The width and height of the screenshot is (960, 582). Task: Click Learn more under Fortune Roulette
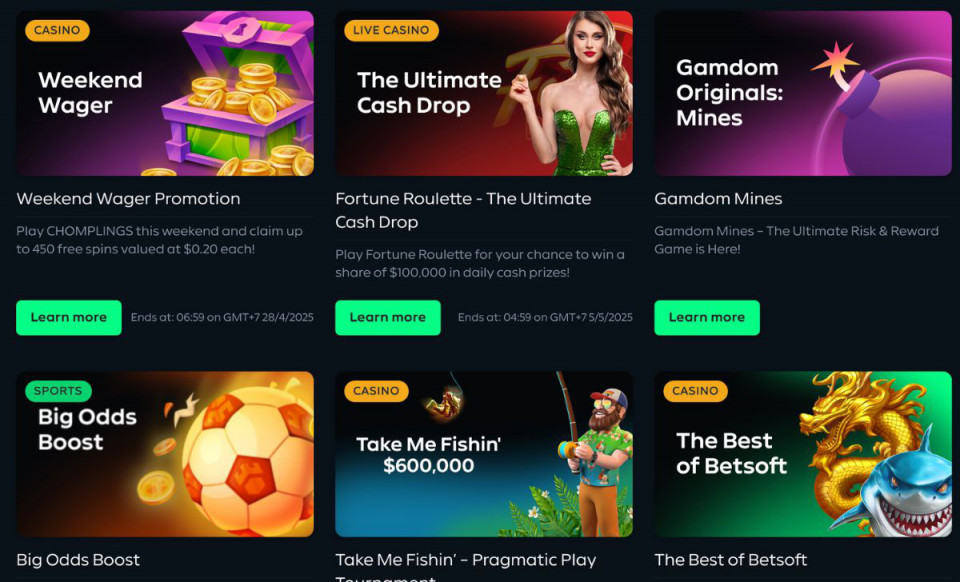pyautogui.click(x=388, y=318)
